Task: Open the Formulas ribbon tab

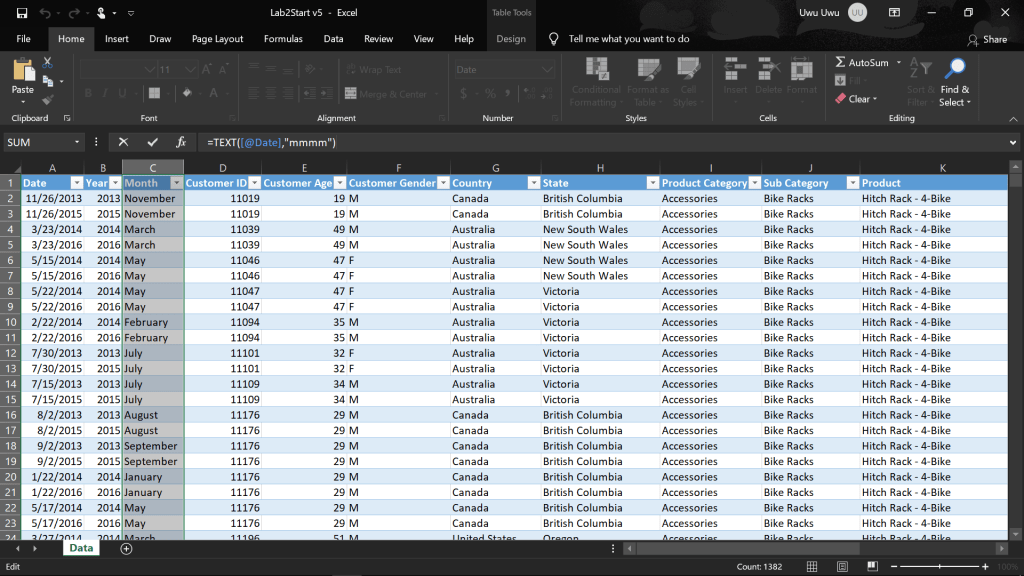Action: (283, 39)
